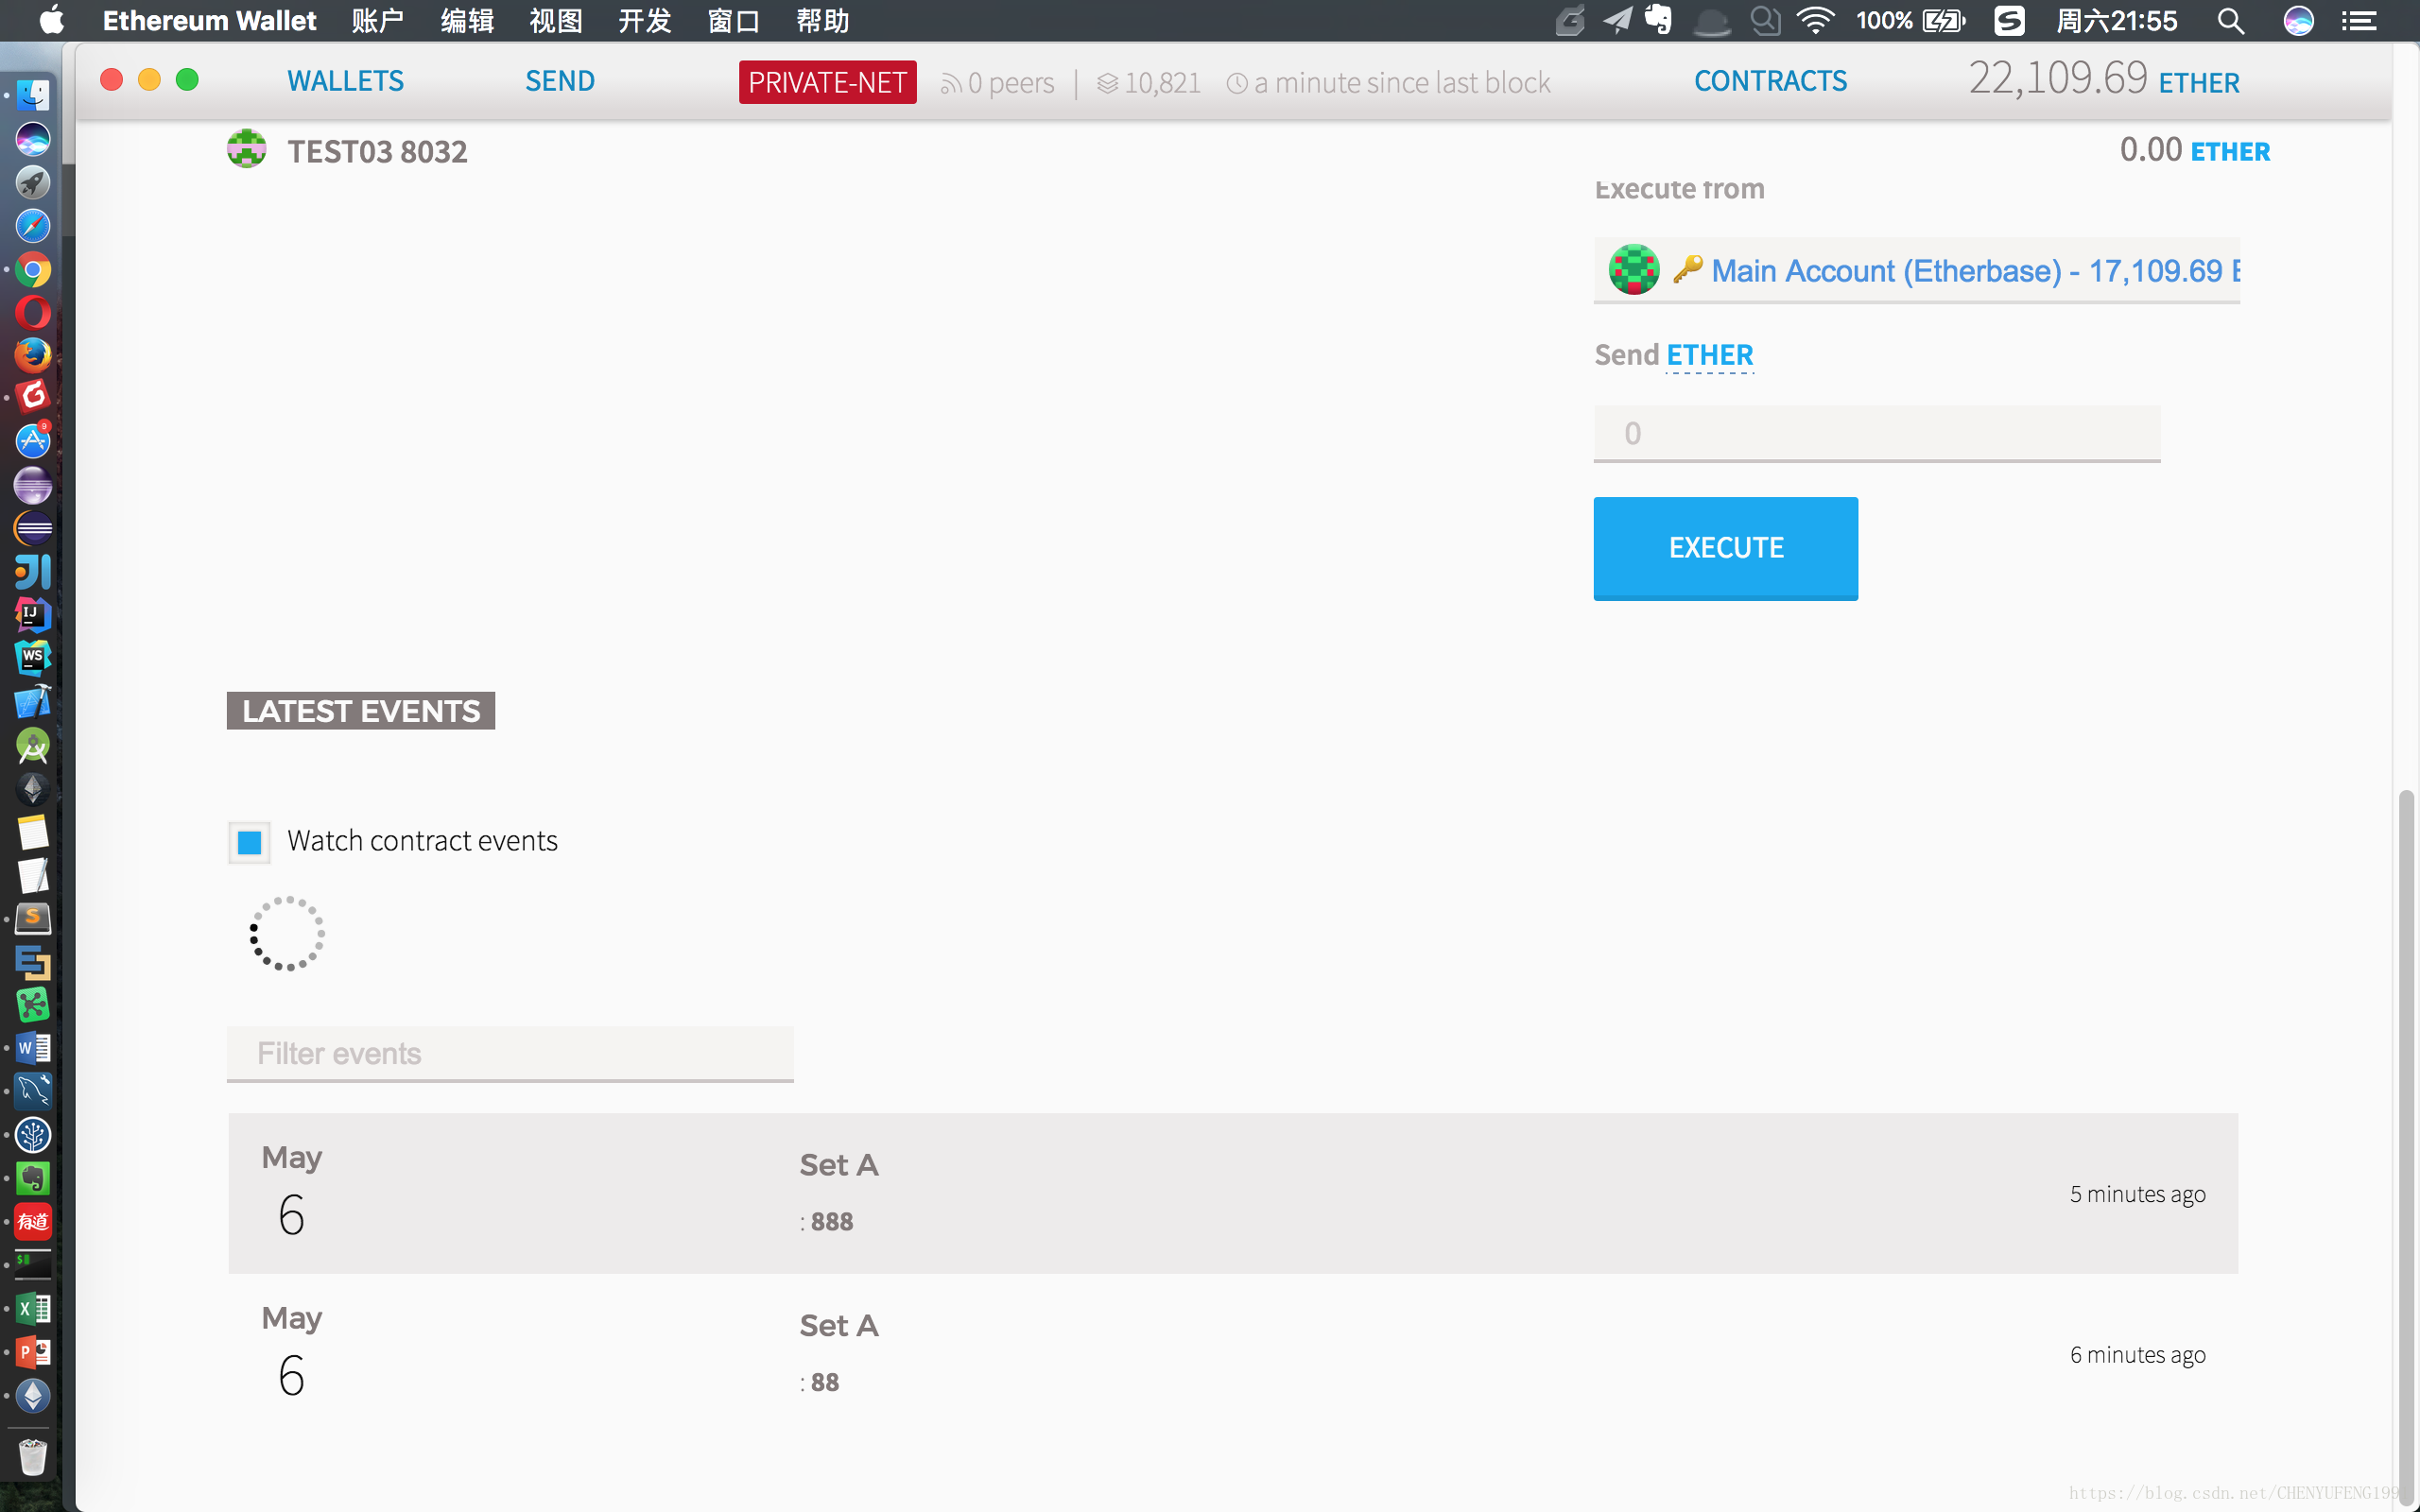Screen dimensions: 2420x1512
Task: Click the WALLETS navigation icon
Action: click(x=343, y=80)
